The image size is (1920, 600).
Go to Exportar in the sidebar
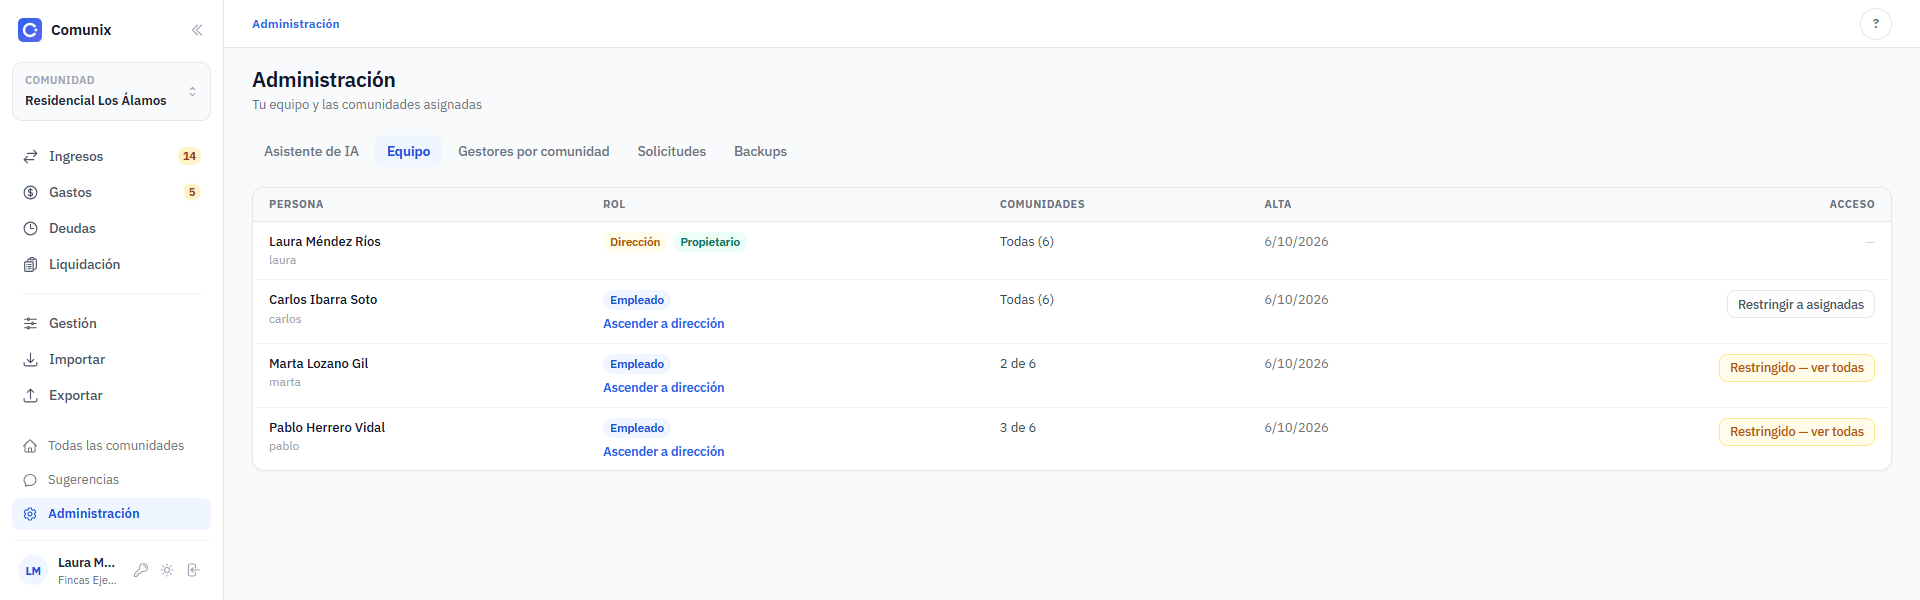111,395
